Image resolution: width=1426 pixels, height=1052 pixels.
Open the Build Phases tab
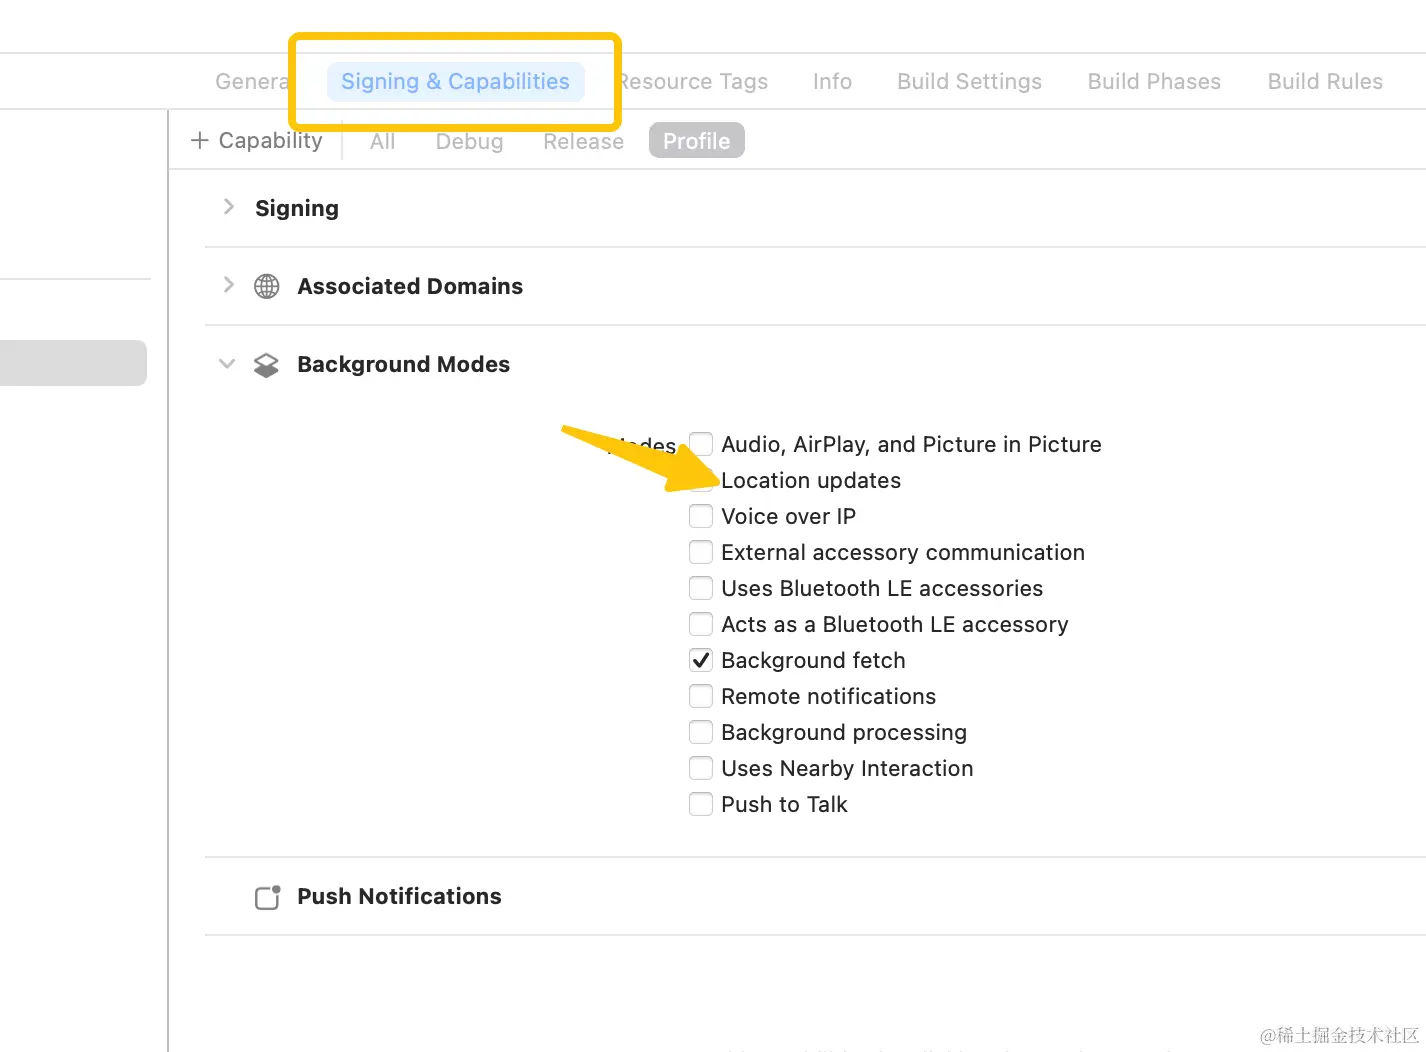[x=1154, y=82]
